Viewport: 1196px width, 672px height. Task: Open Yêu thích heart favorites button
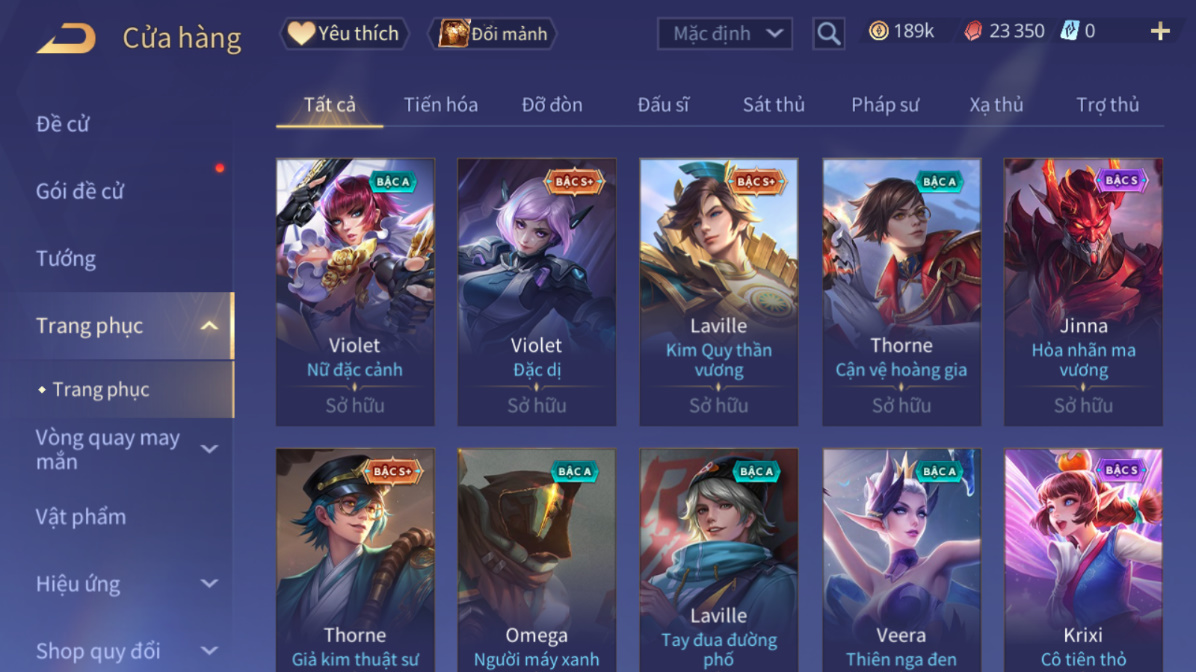[x=345, y=34]
